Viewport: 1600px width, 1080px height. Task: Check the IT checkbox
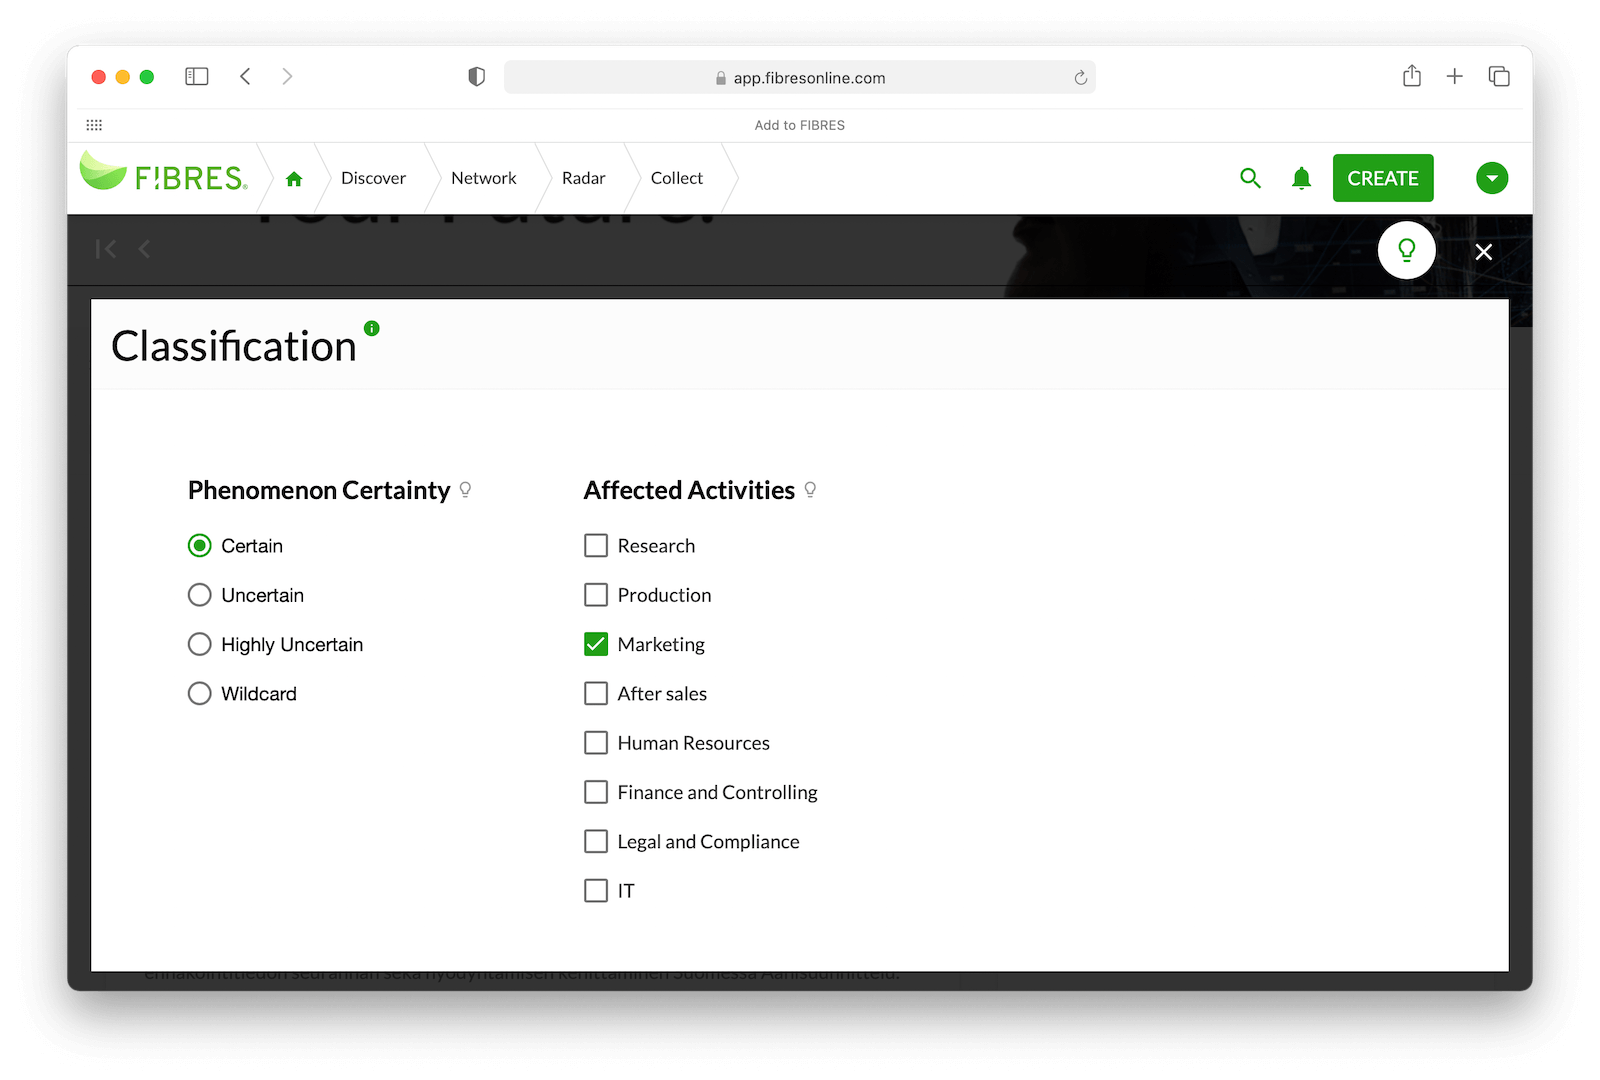pyautogui.click(x=596, y=891)
